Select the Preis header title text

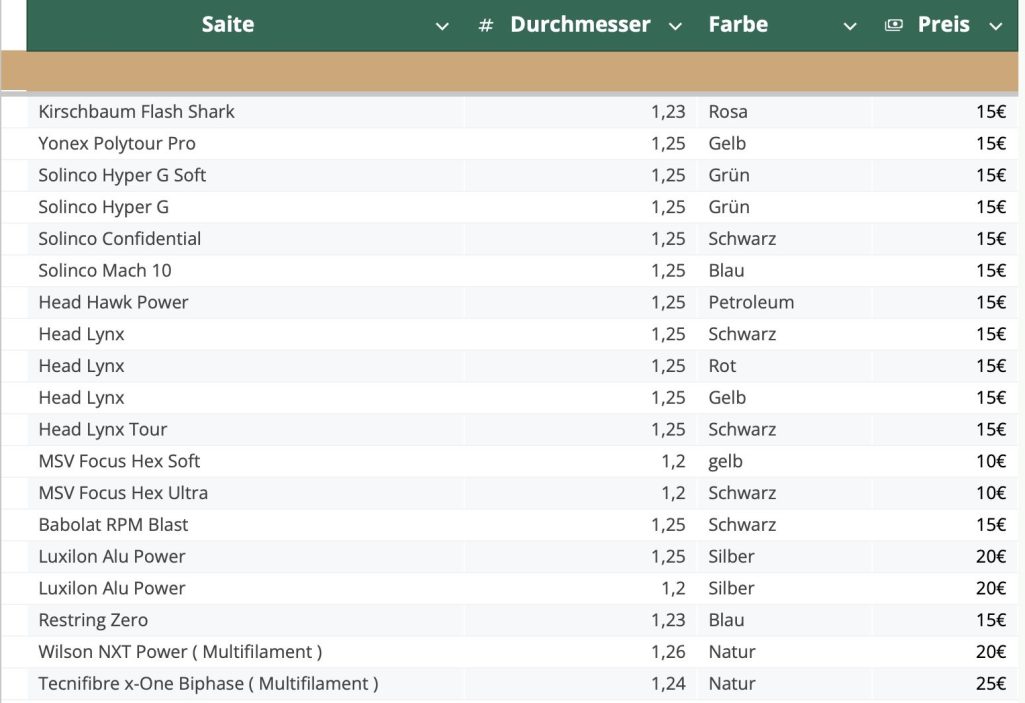943,25
